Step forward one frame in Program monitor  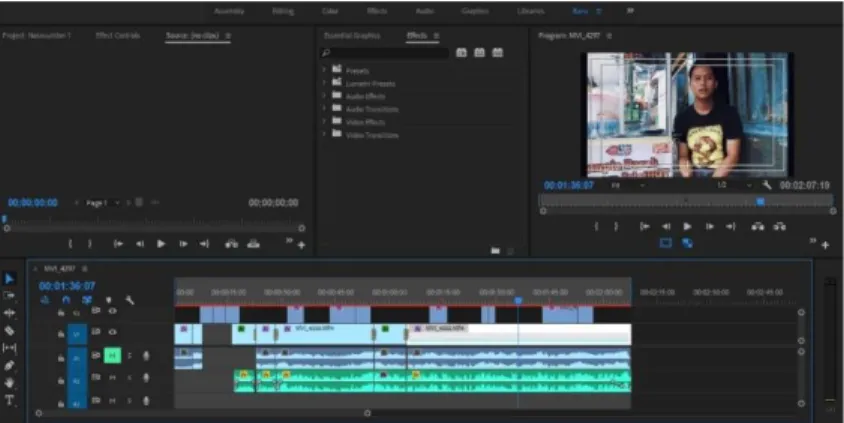709,227
